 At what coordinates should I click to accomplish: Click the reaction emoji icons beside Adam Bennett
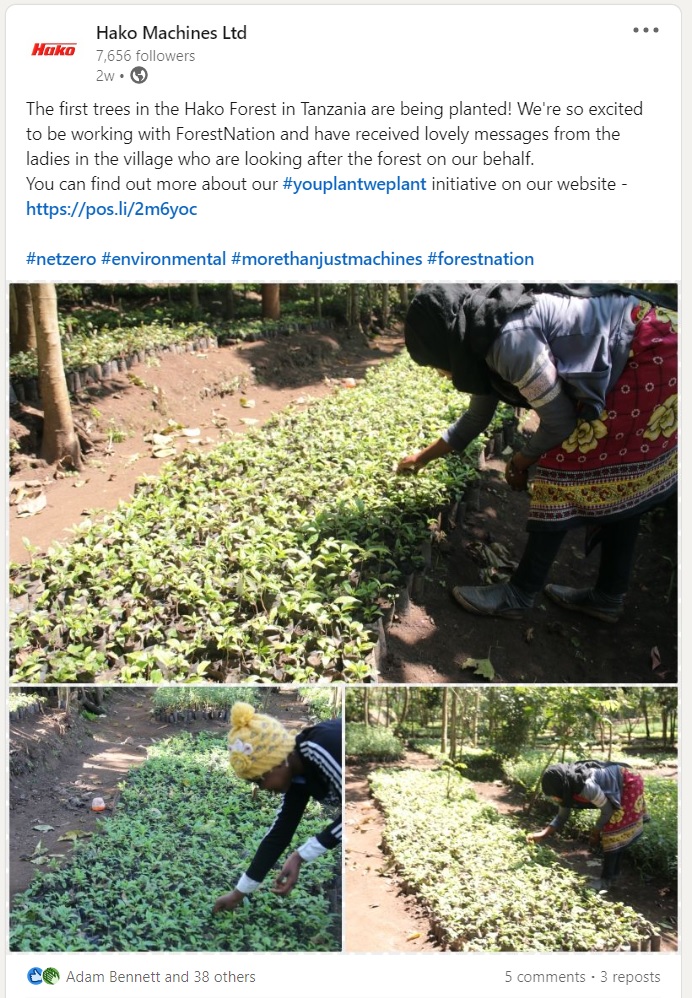[43, 976]
